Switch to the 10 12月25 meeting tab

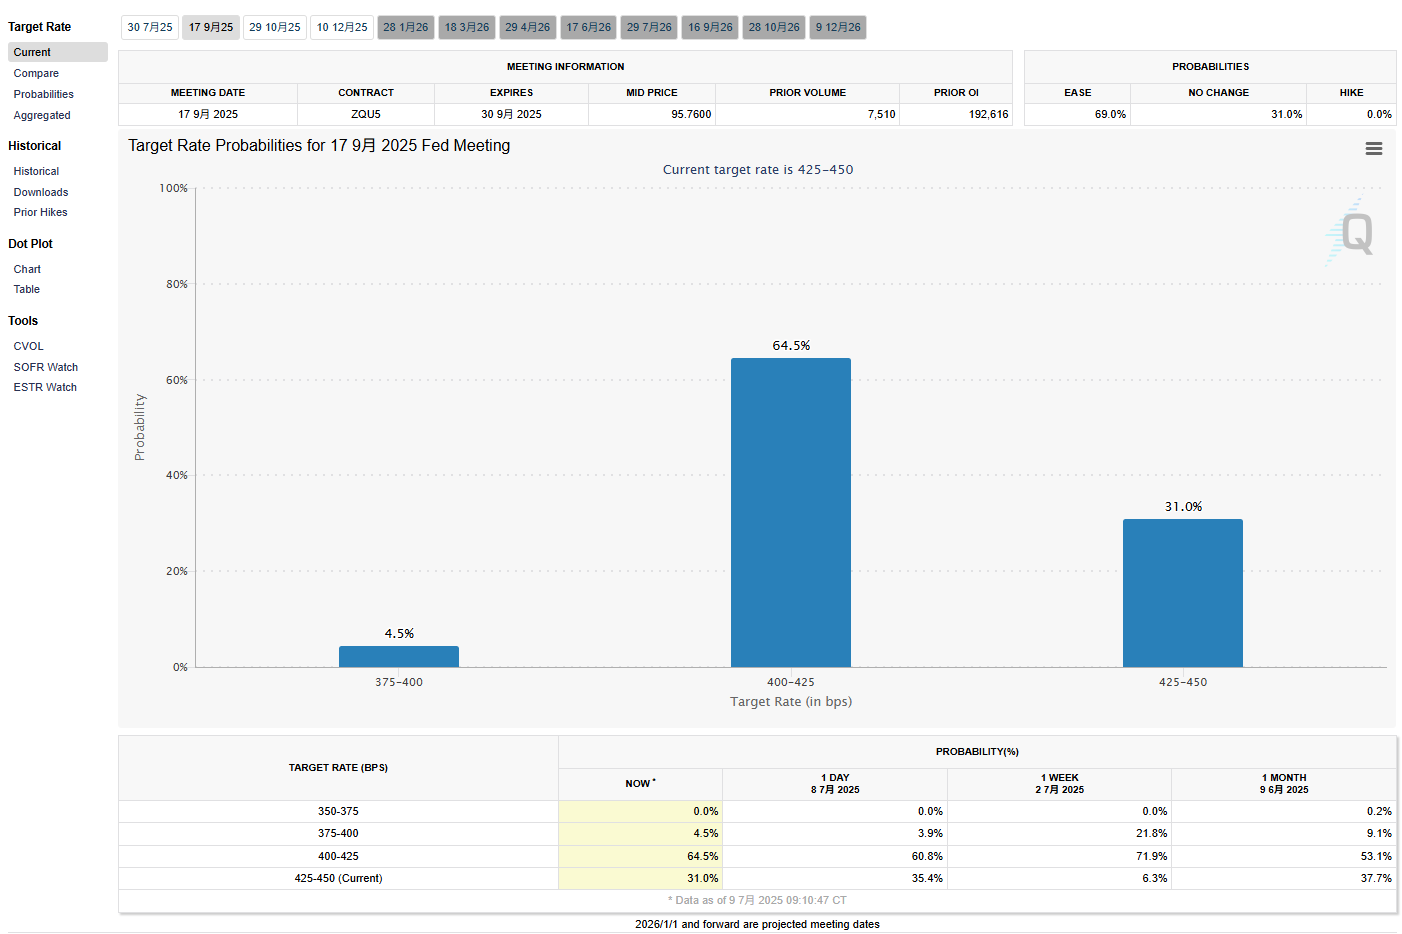coord(342,27)
